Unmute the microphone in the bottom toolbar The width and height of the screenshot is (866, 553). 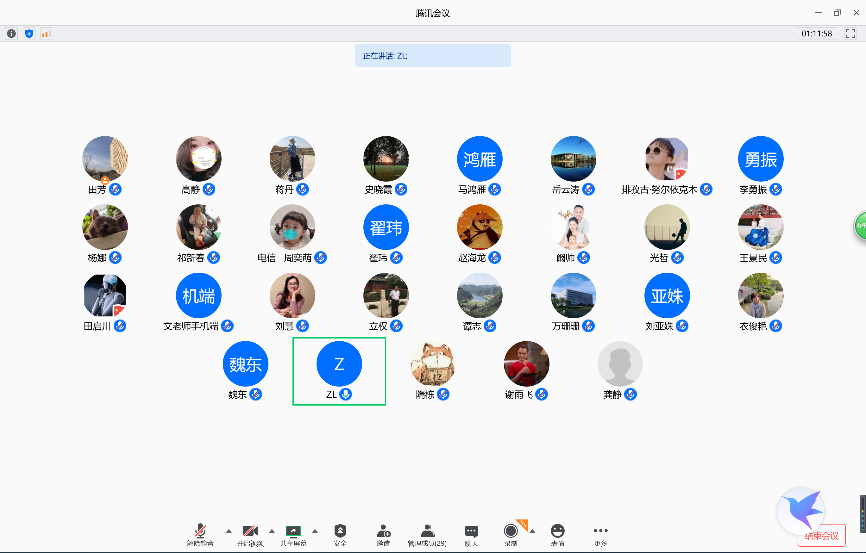(x=200, y=531)
